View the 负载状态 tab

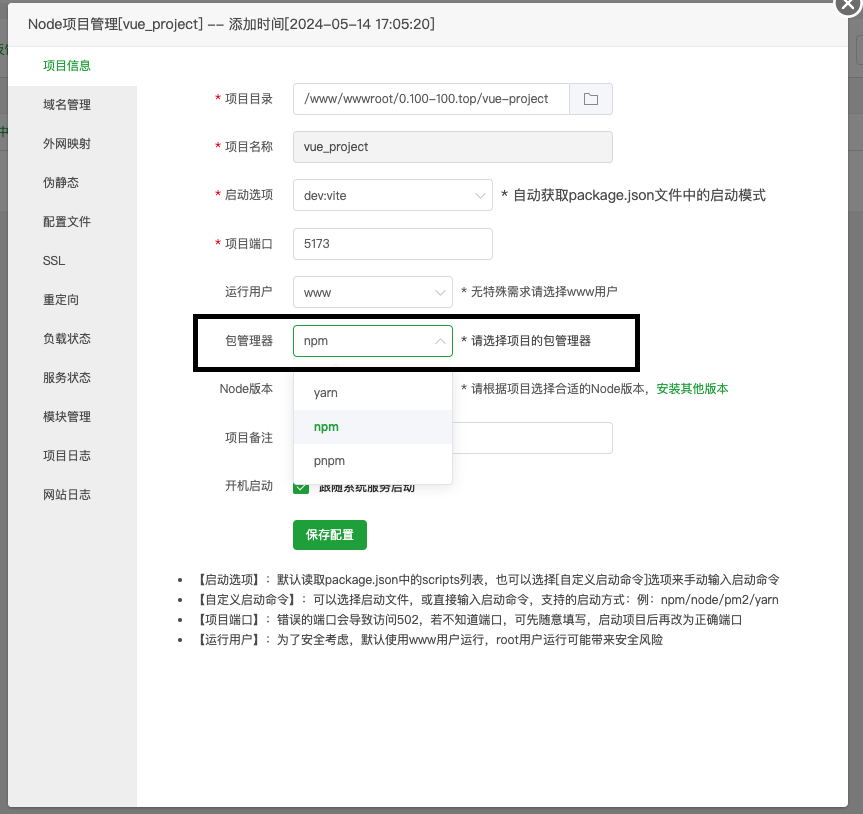pyautogui.click(x=72, y=338)
